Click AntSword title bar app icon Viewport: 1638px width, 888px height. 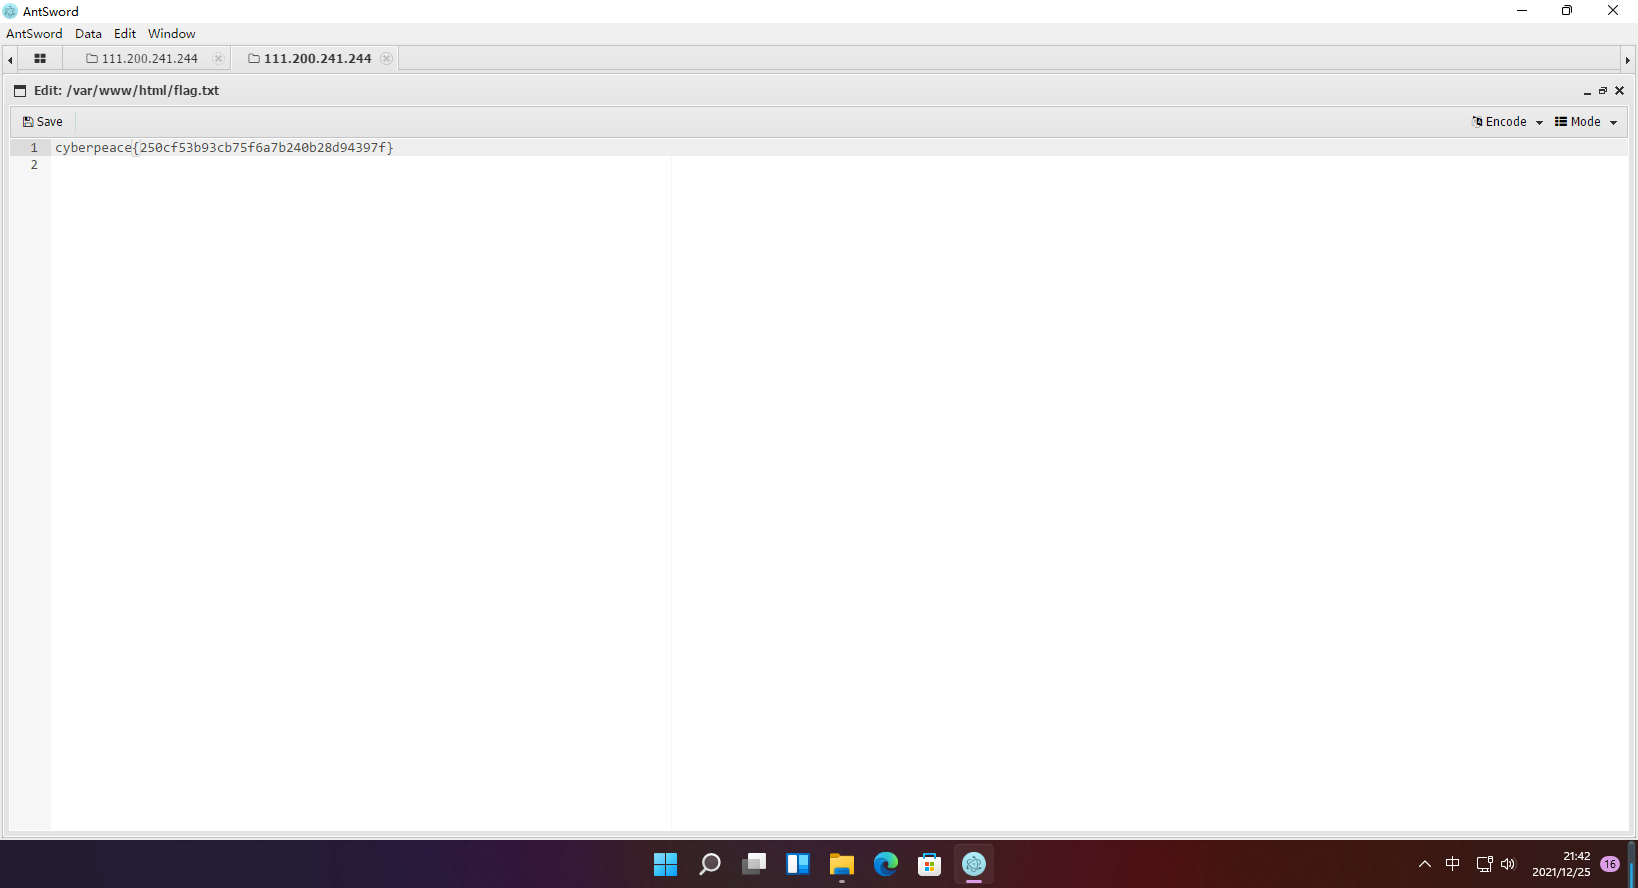11,11
